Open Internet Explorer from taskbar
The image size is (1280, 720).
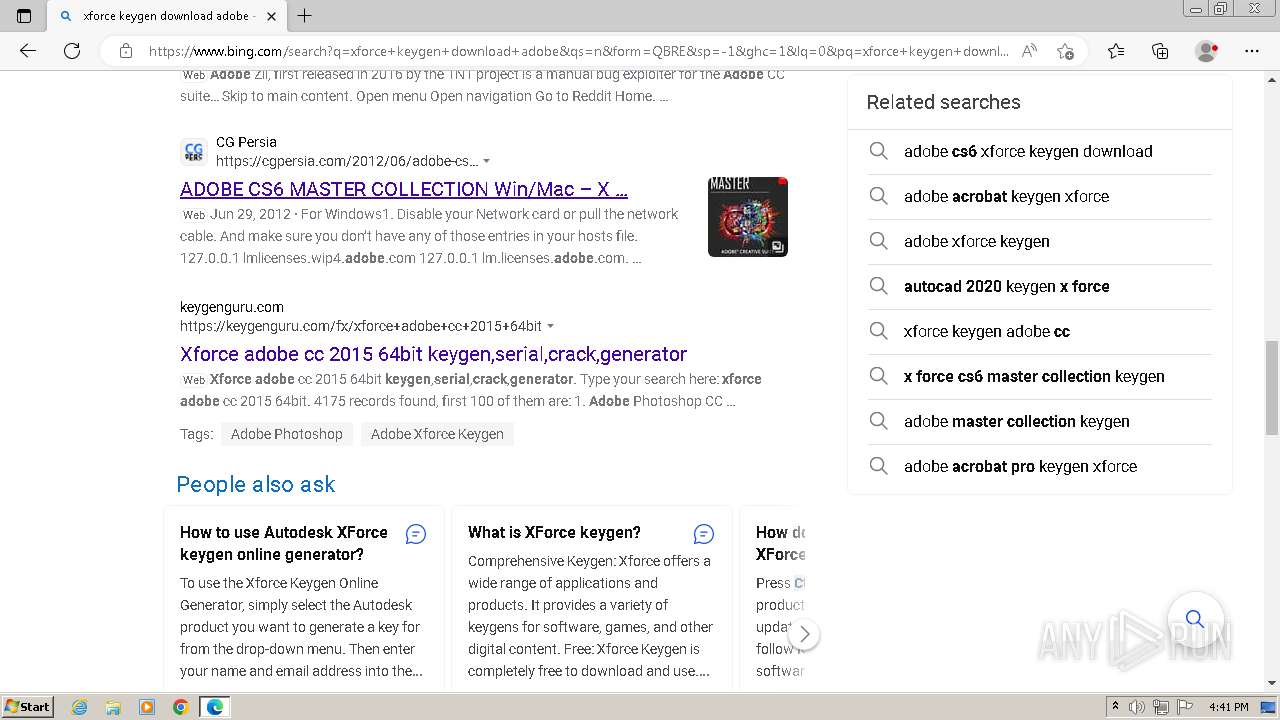(79, 707)
